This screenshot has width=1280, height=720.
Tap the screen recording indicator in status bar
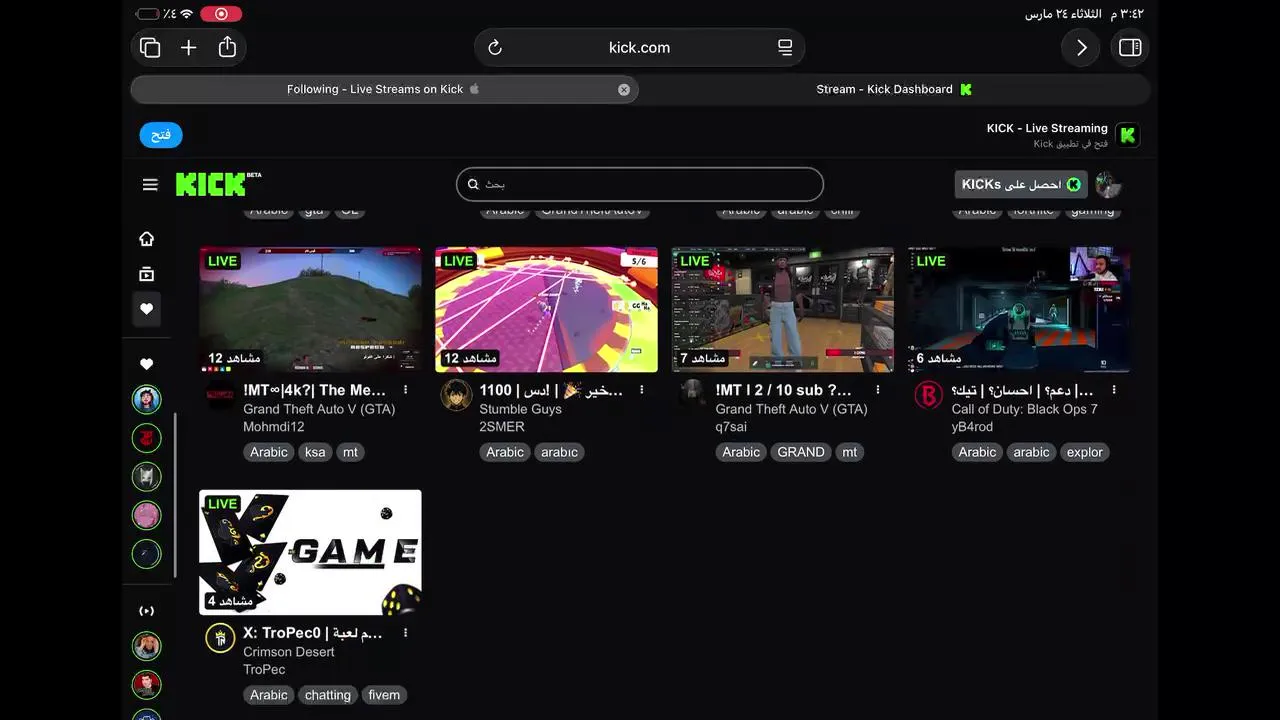[x=221, y=14]
